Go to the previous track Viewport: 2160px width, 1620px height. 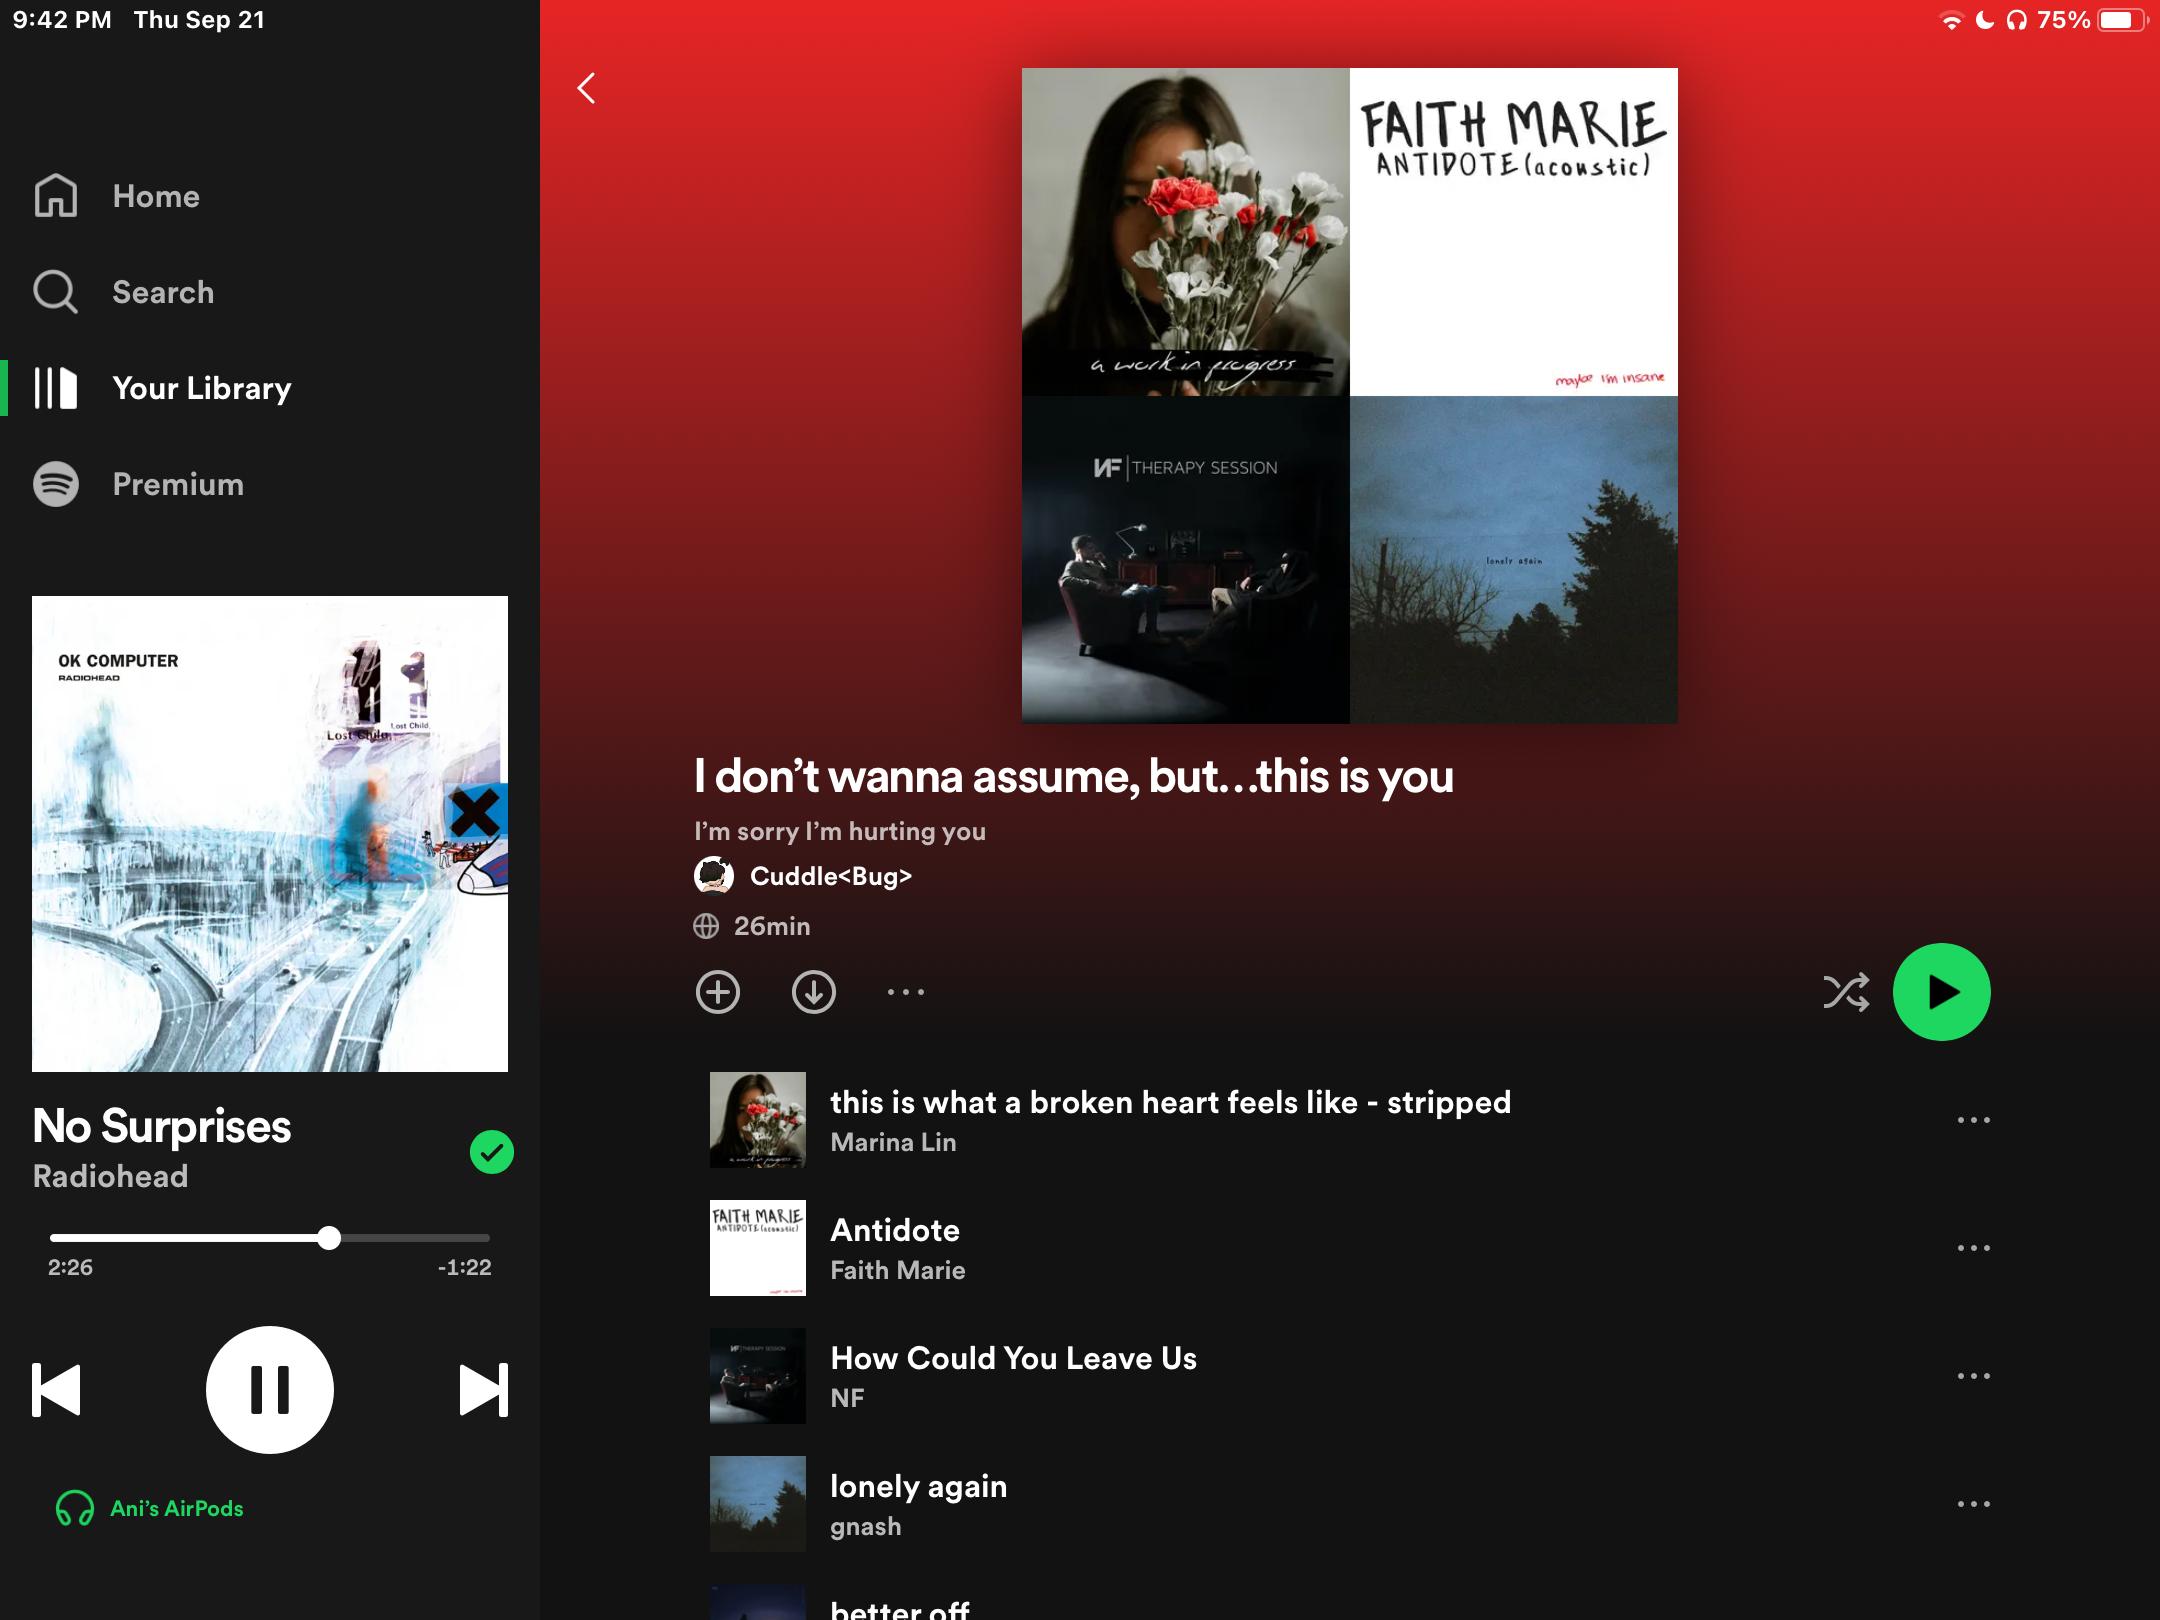coord(57,1390)
